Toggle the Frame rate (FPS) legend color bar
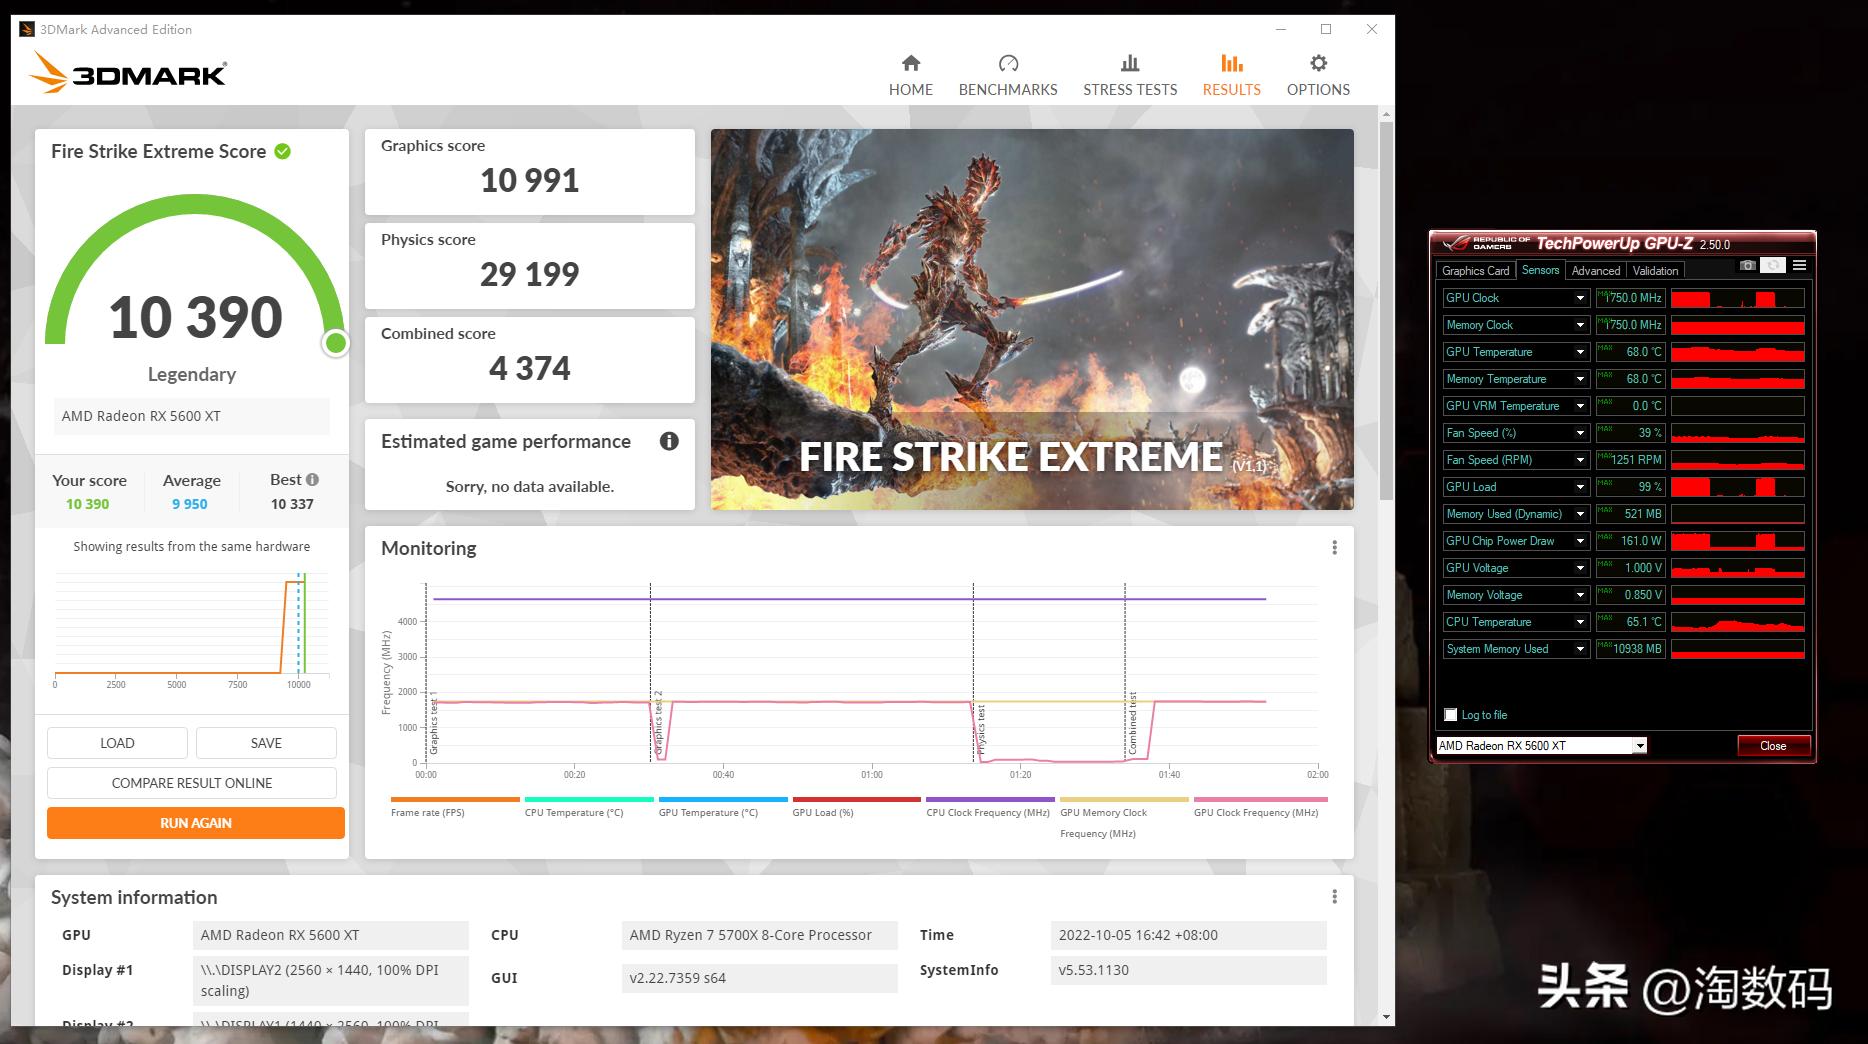 (x=455, y=800)
